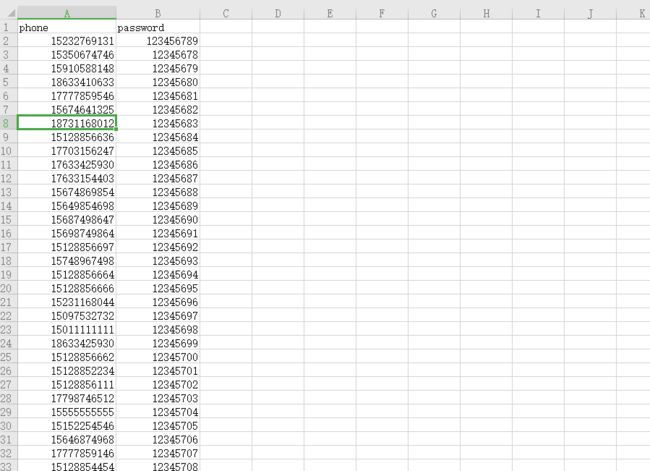Viewport: 650px width, 471px height.
Task: Select cell with 17633154403
Action: pos(67,178)
